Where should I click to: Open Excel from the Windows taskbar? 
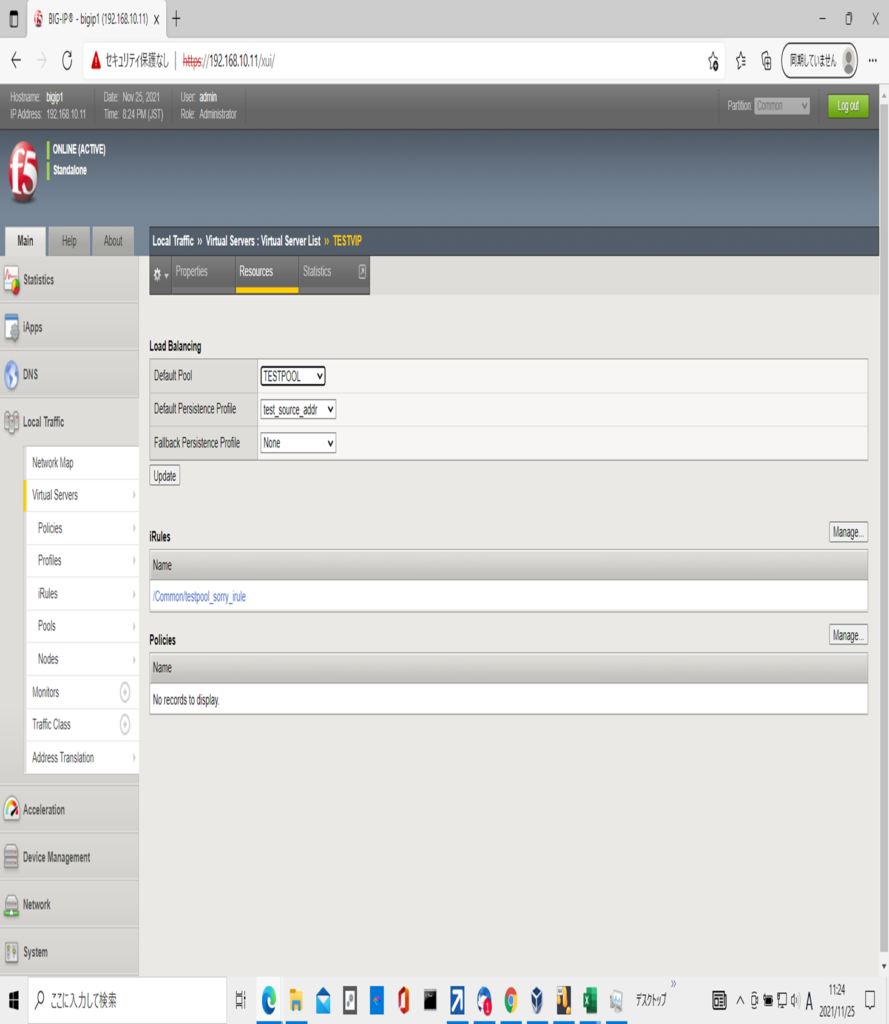point(590,1000)
